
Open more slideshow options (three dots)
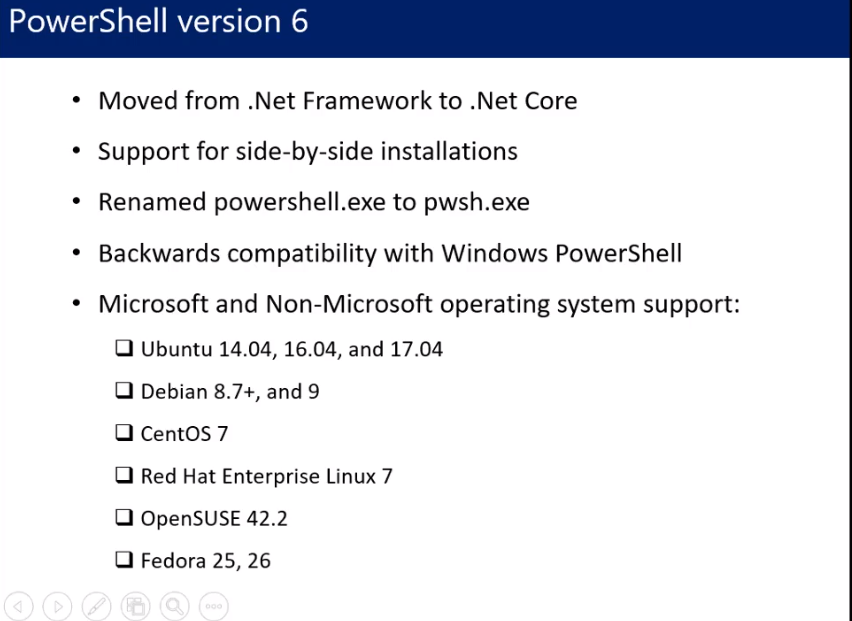coord(214,606)
